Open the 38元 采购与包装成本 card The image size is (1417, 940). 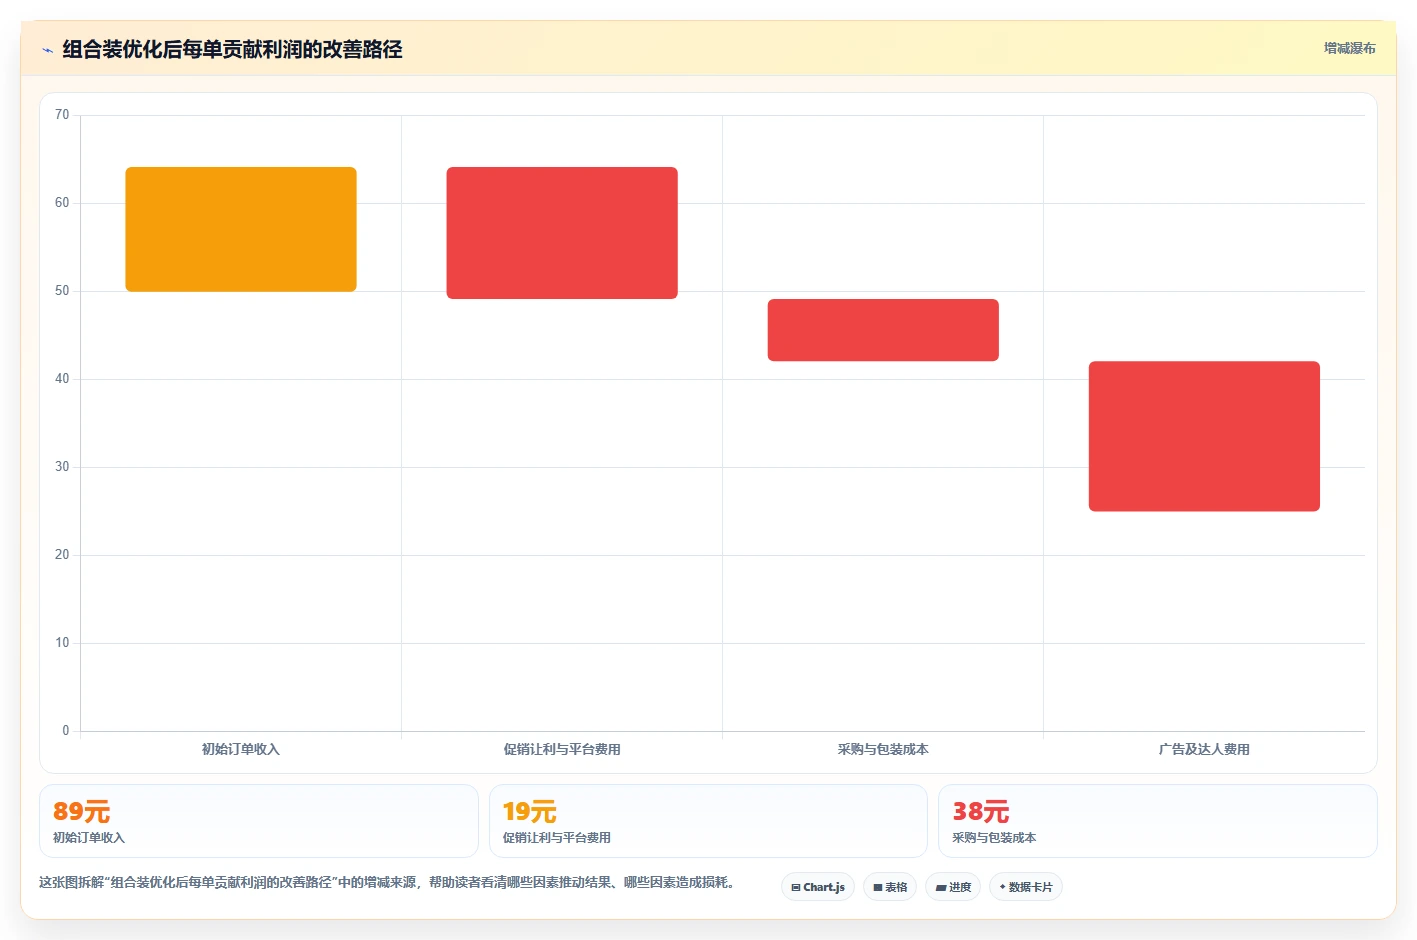(1158, 821)
